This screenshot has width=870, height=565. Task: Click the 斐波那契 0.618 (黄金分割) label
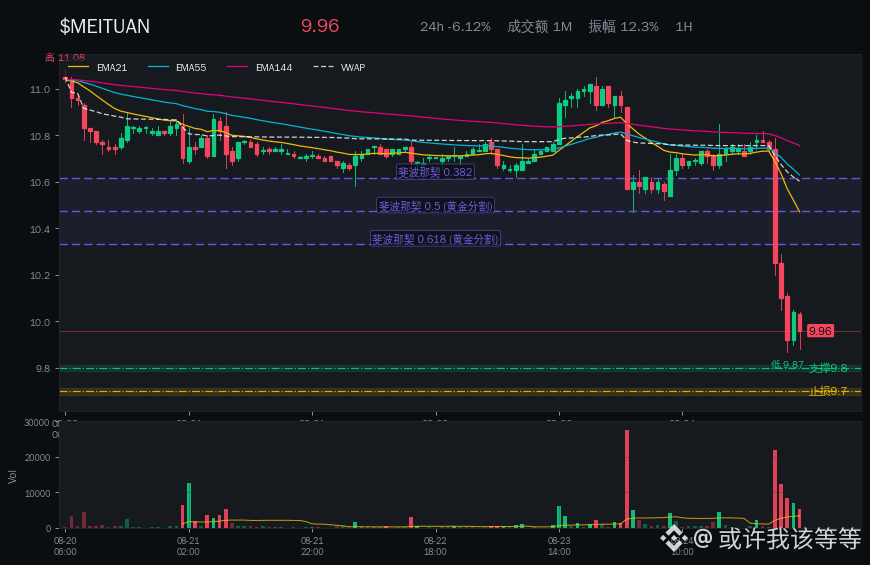436,239
